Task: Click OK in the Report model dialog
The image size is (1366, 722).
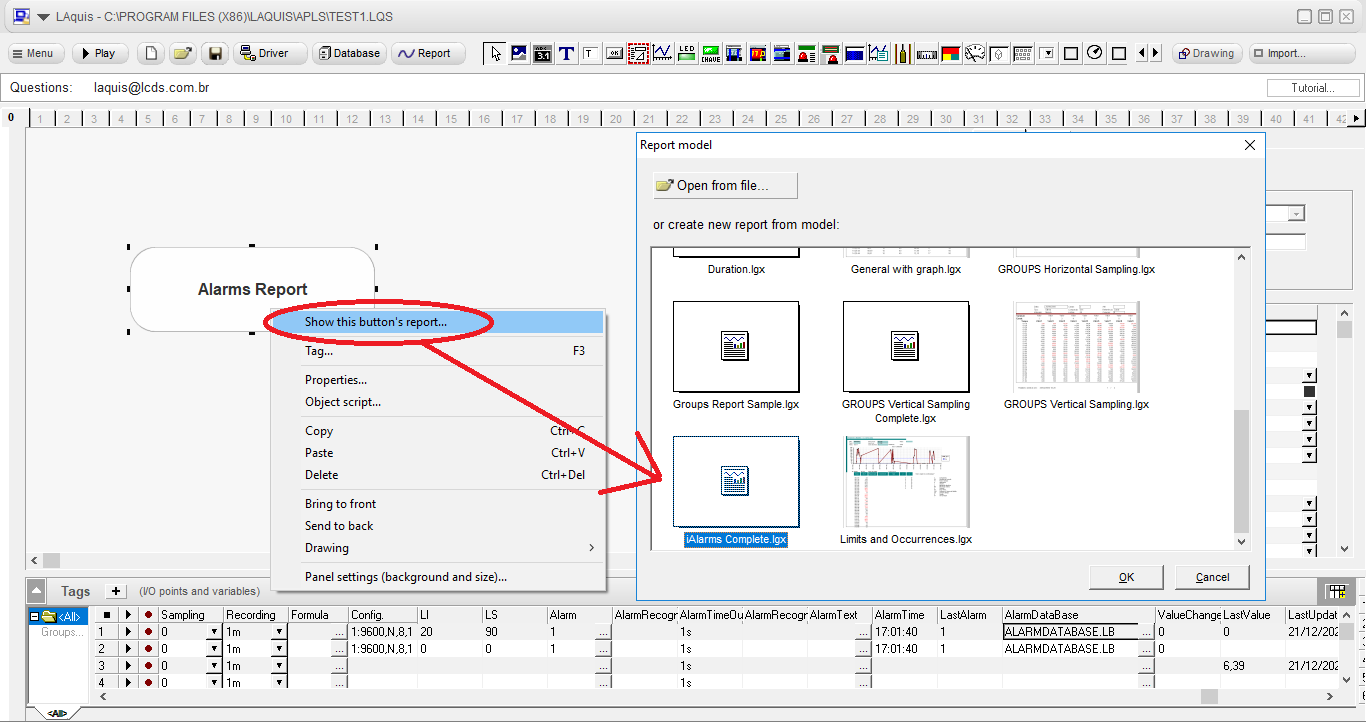Action: (1126, 577)
